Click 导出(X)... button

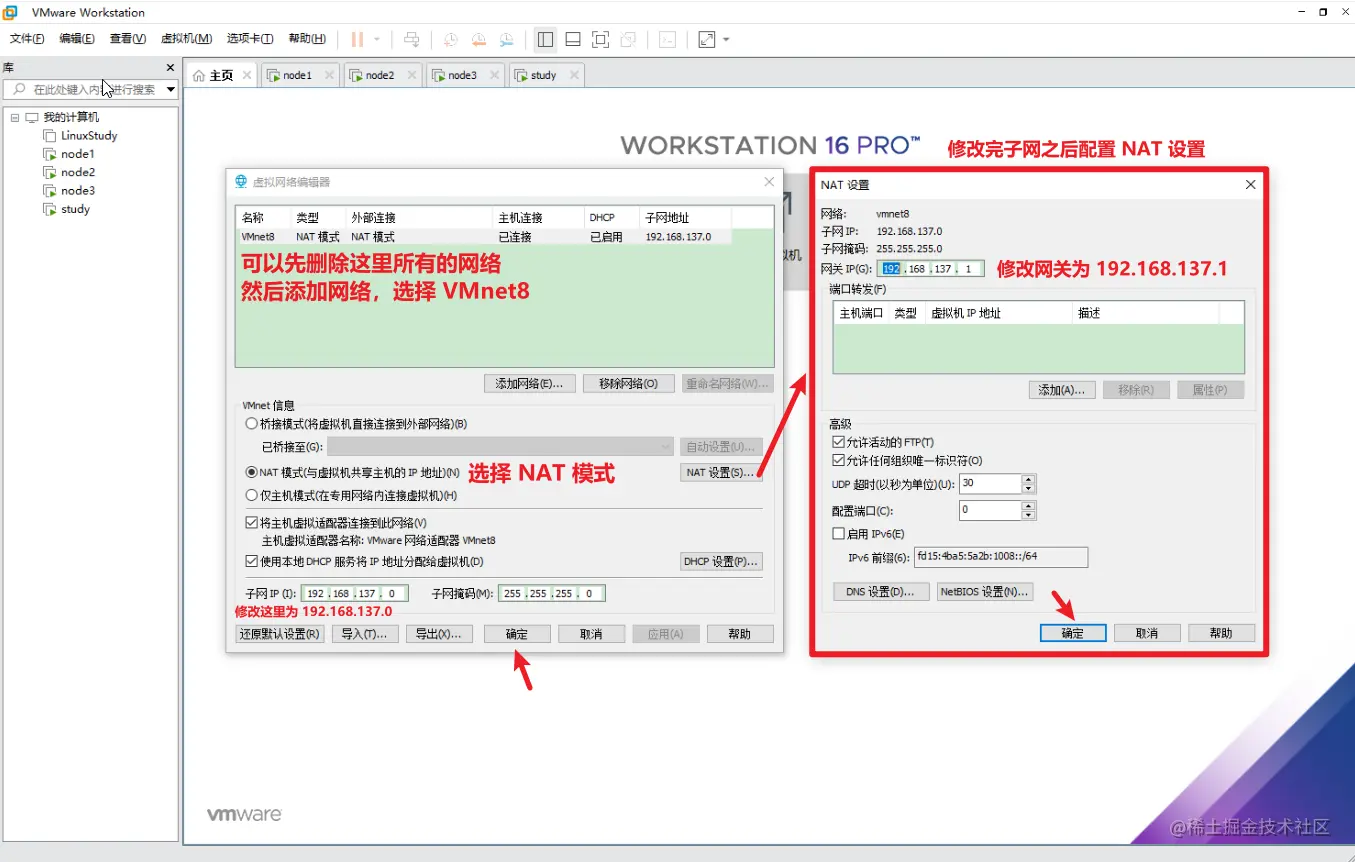439,634
